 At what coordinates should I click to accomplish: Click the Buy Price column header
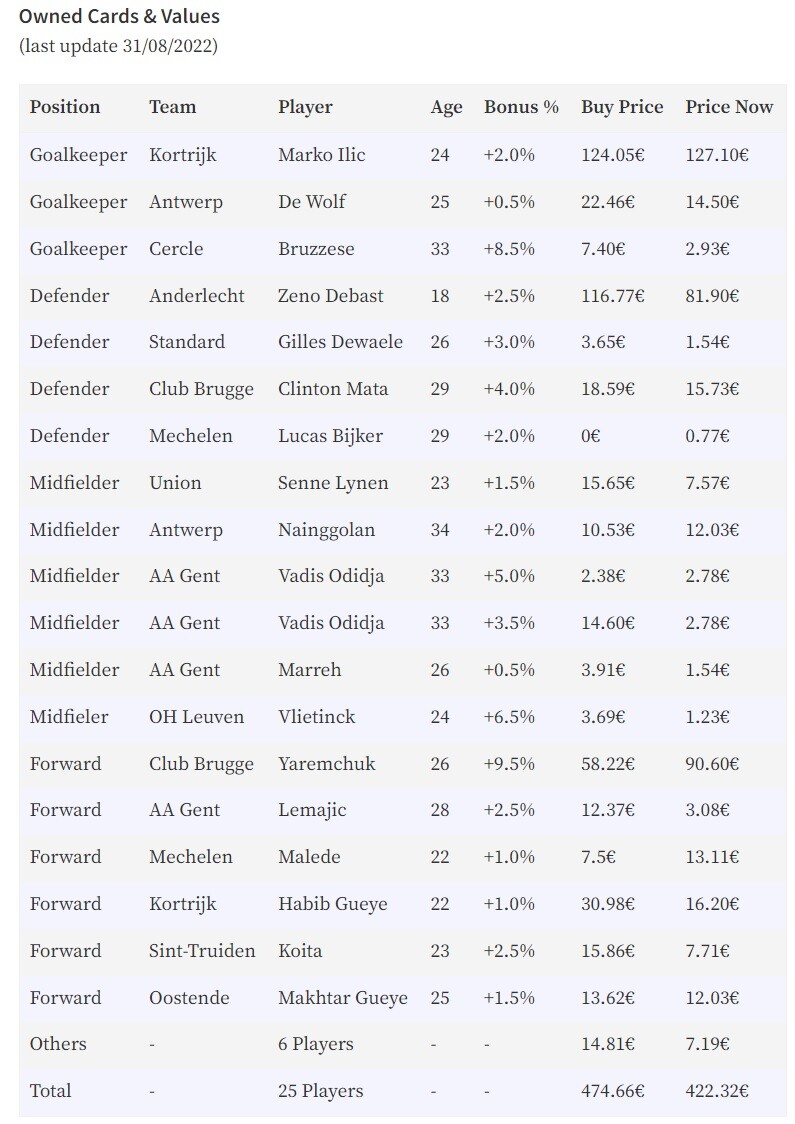tap(622, 108)
